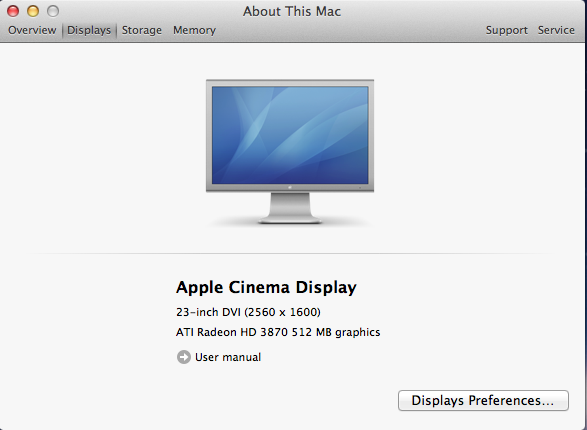Select the Apple Cinema Display heading
The image size is (587, 430).
click(x=266, y=287)
